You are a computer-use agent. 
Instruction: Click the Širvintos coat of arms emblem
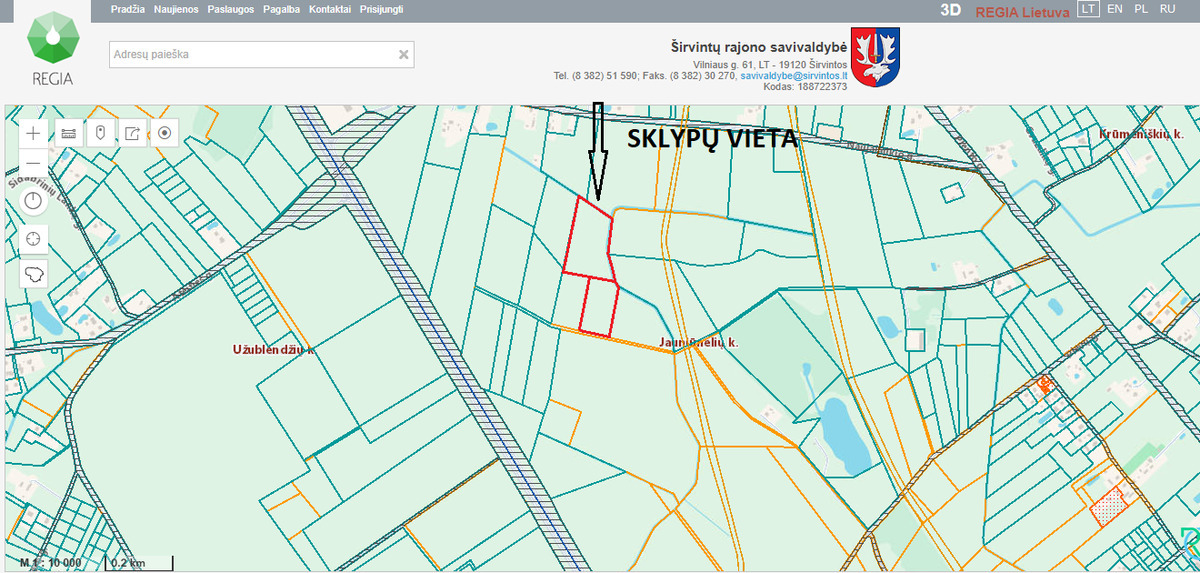(877, 59)
